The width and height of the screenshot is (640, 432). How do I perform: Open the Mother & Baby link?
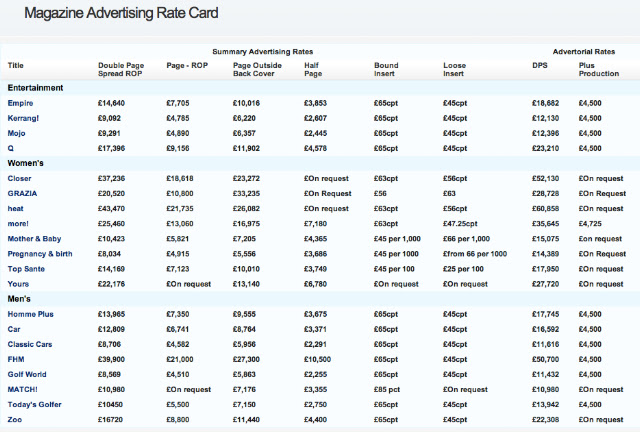[x=34, y=239]
